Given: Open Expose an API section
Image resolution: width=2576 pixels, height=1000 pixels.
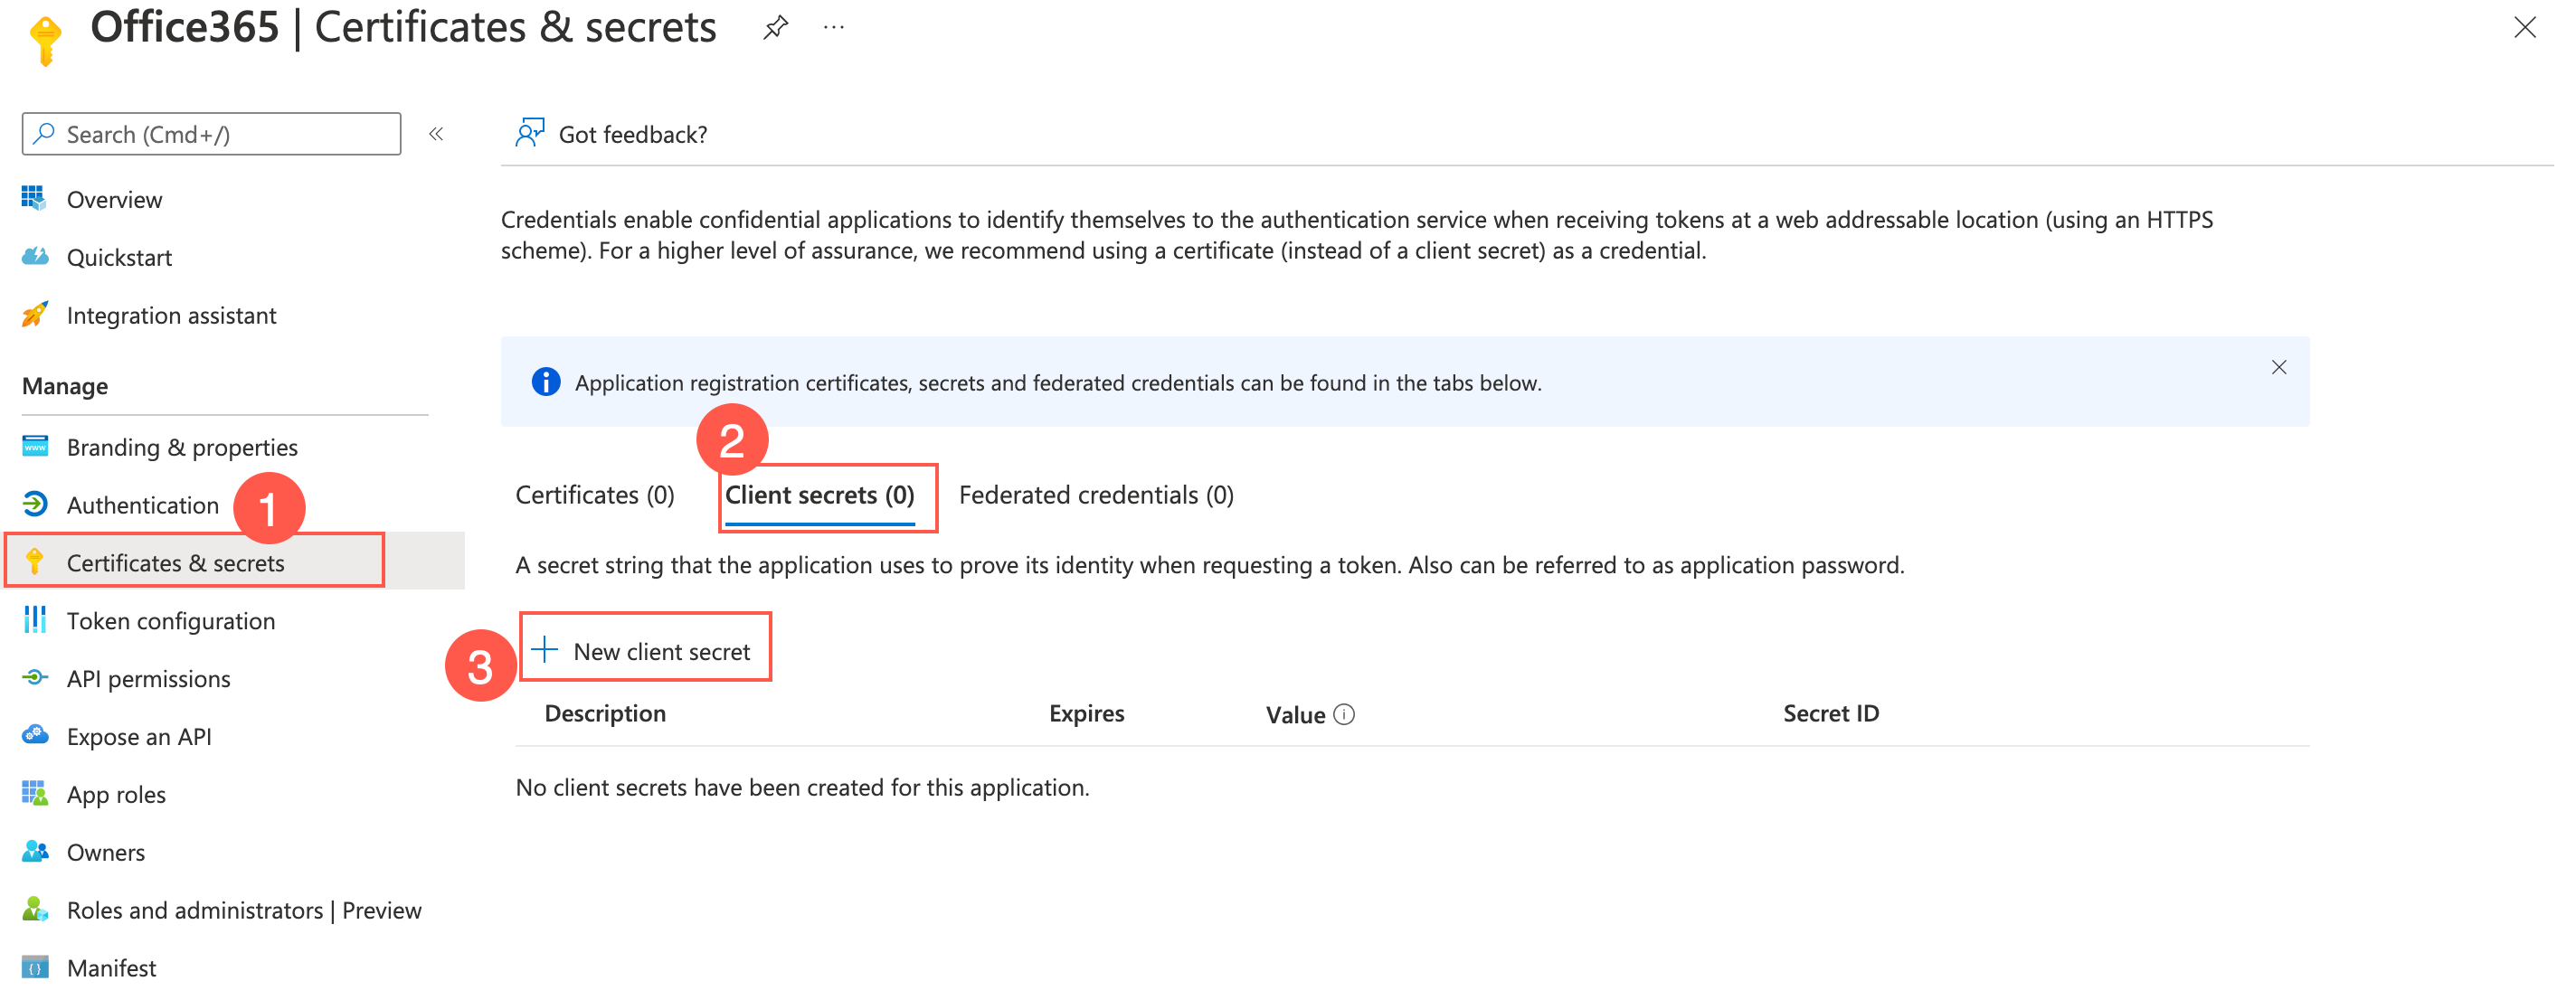Looking at the screenshot, I should 139,737.
